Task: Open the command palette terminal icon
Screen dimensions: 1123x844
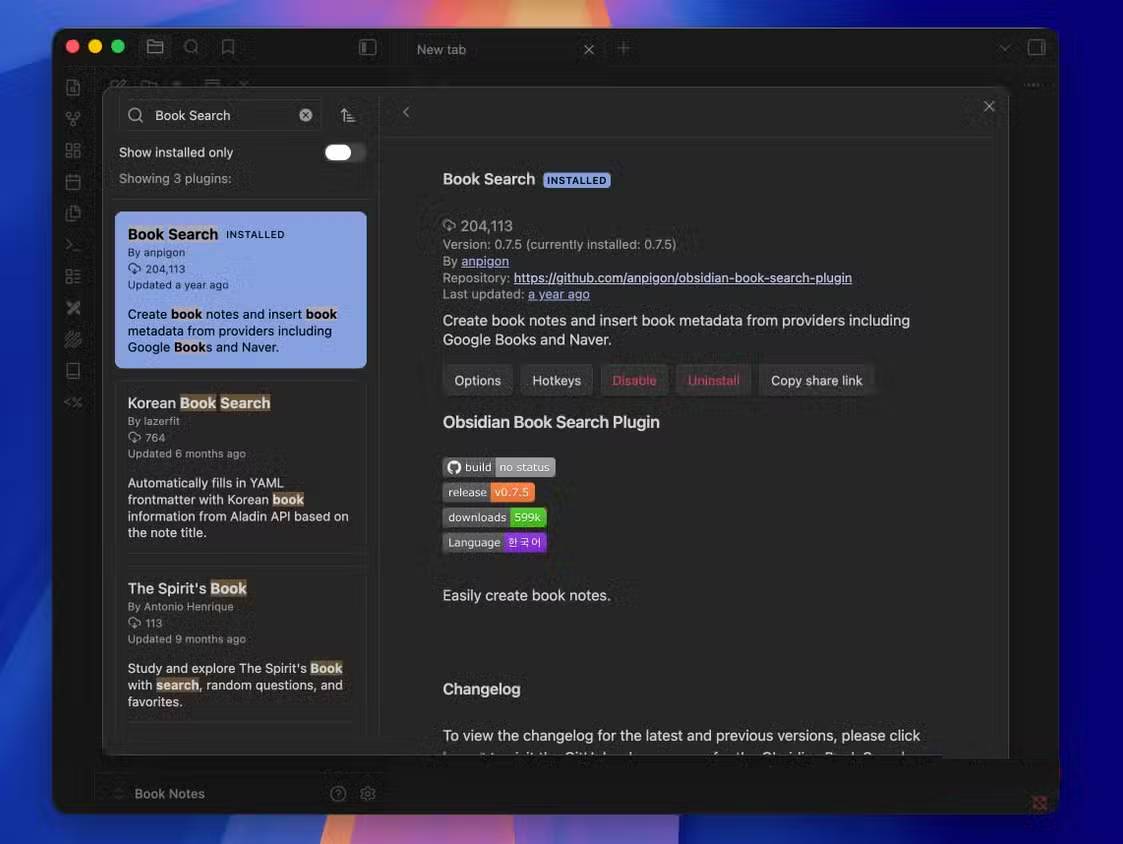Action: click(x=73, y=245)
